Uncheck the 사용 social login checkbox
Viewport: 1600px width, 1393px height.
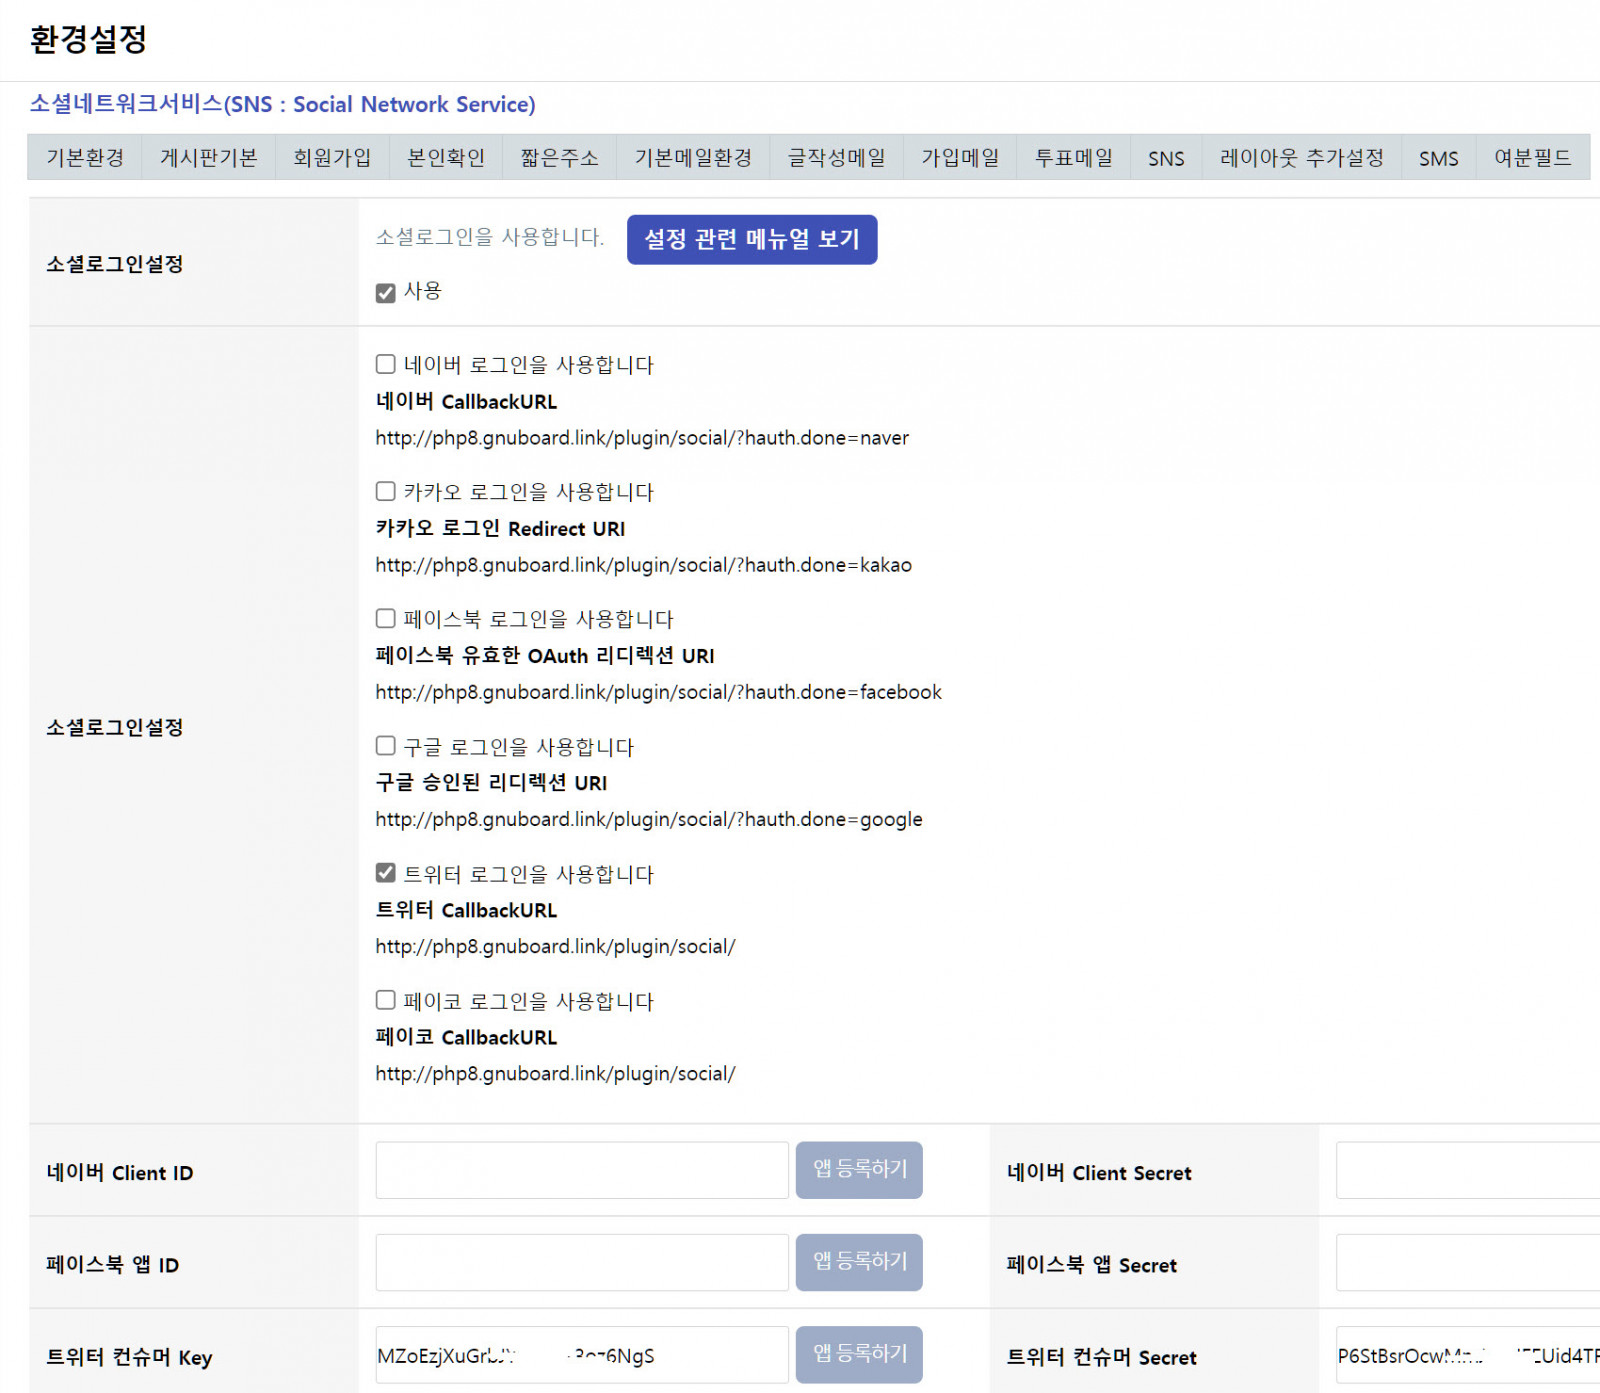point(385,292)
